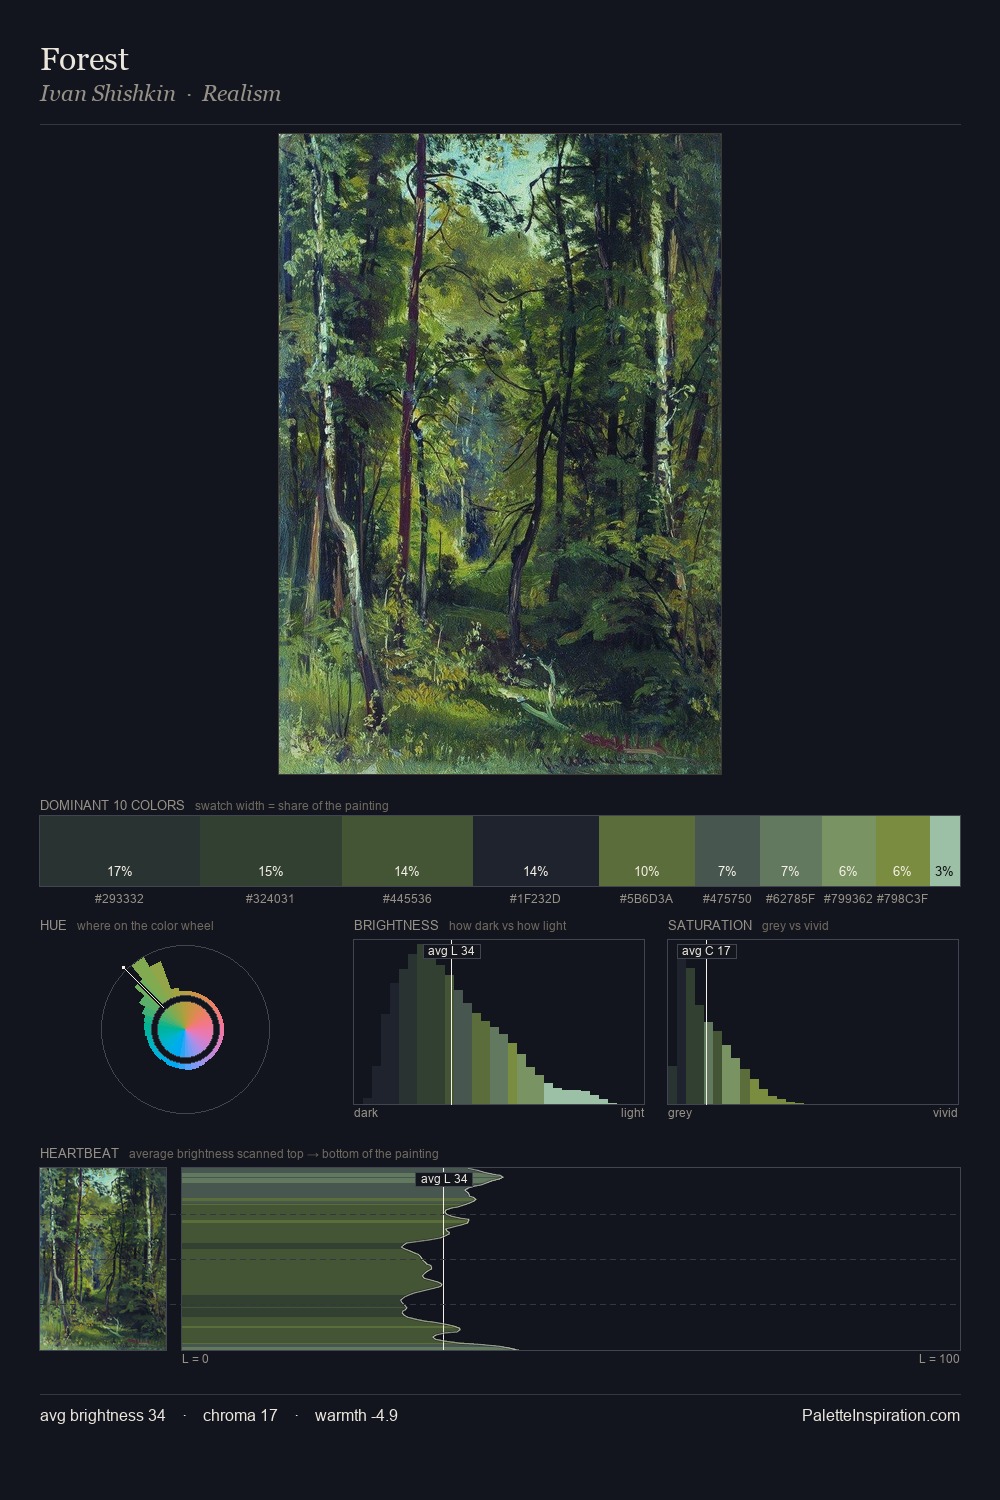Click the 'L = 100' axis label

pyautogui.click(x=939, y=1359)
